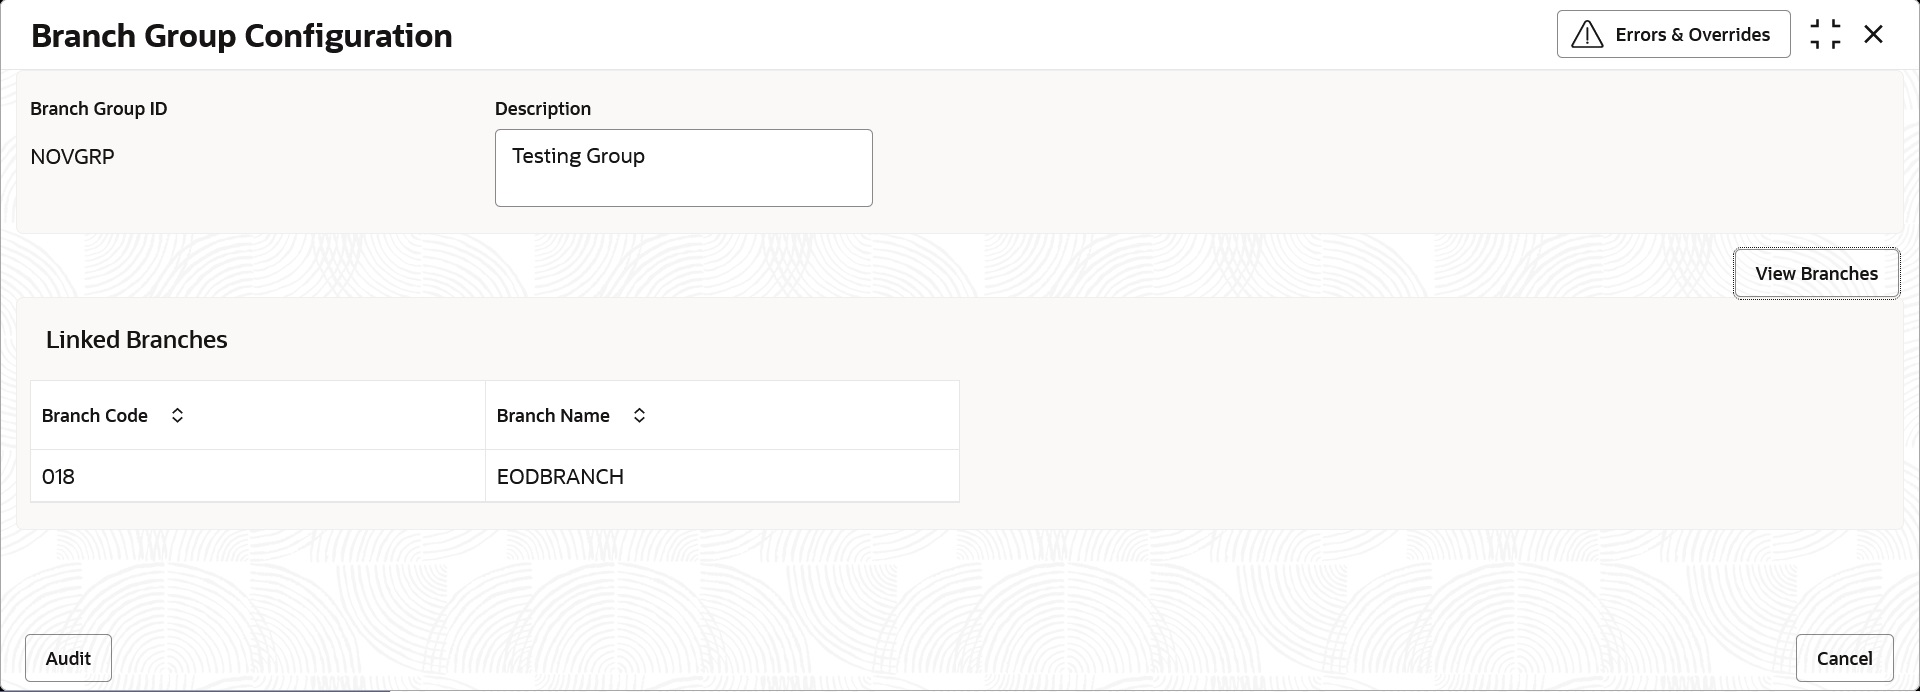
Task: Collapse the dialog using the shrink icon
Action: pyautogui.click(x=1825, y=35)
